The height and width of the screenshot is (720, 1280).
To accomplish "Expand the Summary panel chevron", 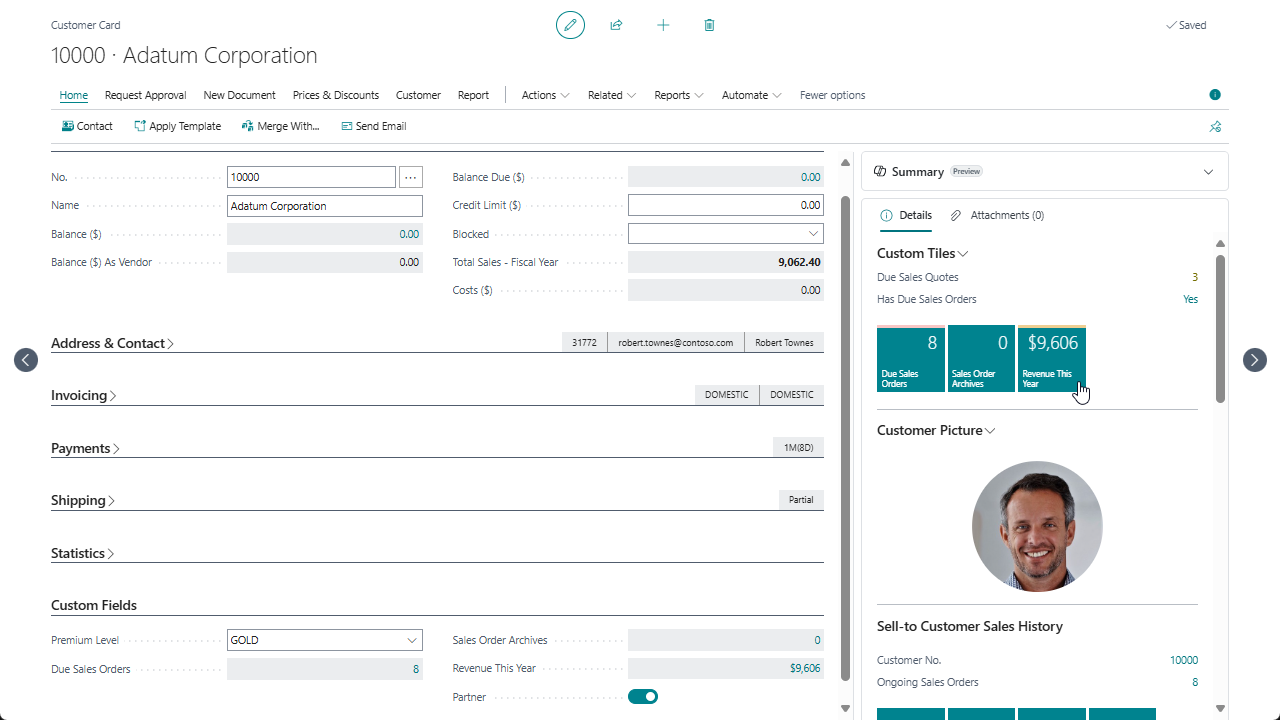I will 1208,172.
